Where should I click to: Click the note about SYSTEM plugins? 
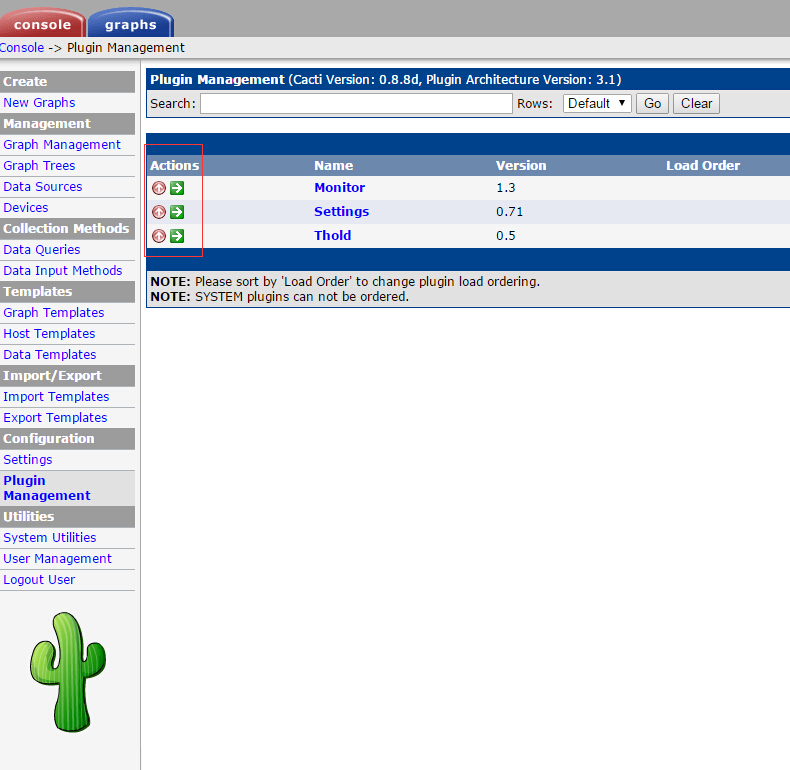point(280,297)
